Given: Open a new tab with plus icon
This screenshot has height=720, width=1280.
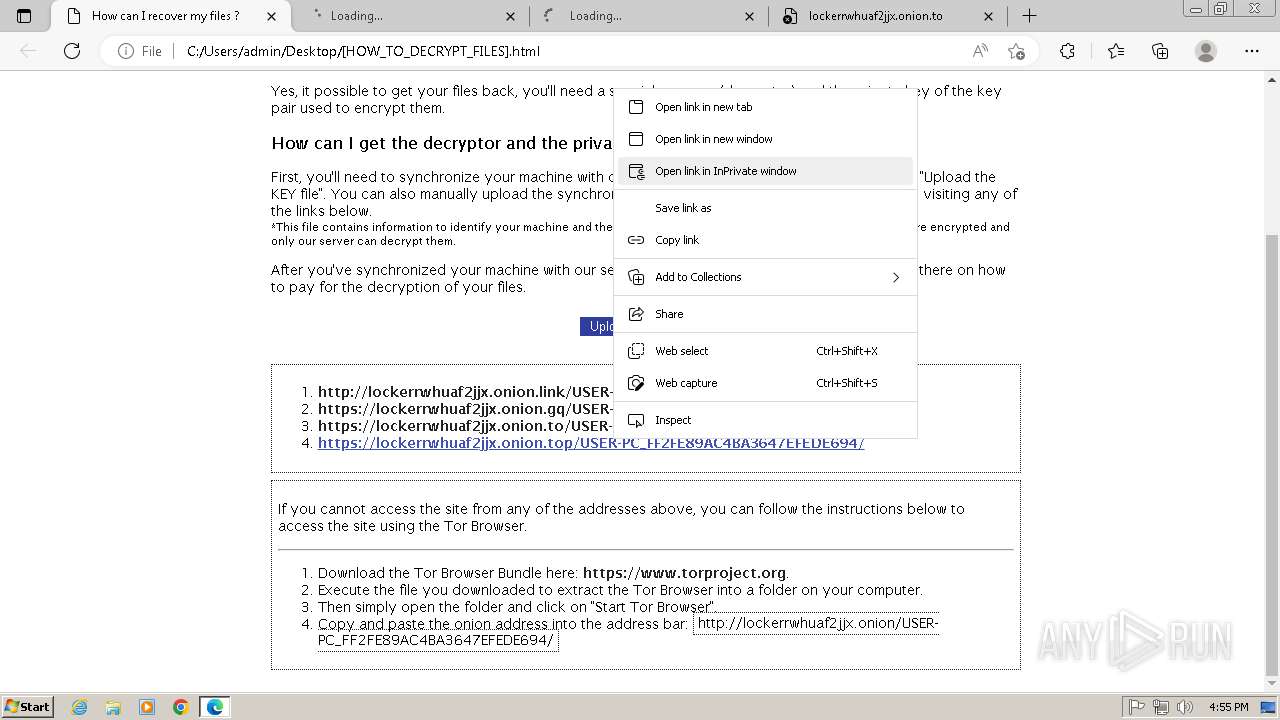Looking at the screenshot, I should pyautogui.click(x=1029, y=16).
